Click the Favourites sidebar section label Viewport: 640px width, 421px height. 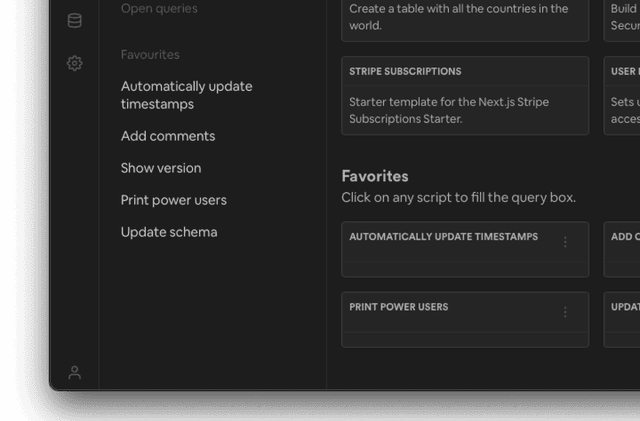coord(150,55)
